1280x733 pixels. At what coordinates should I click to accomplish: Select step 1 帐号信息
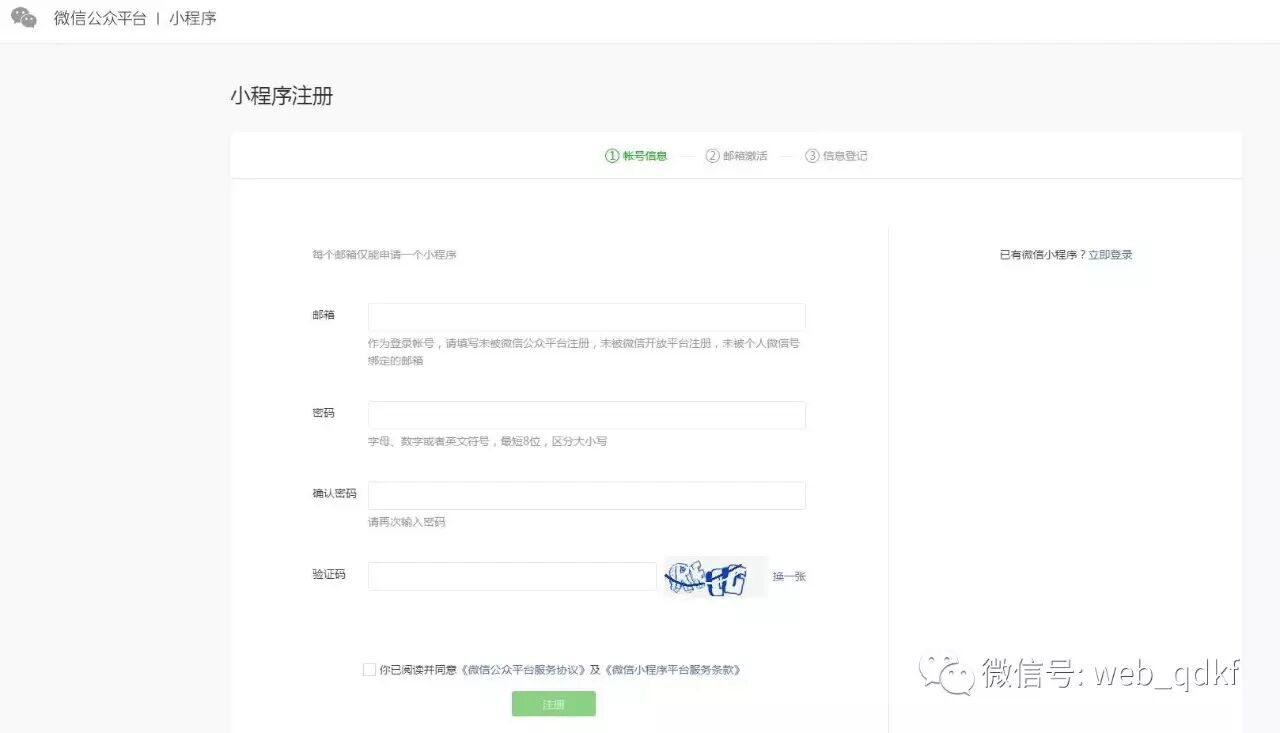(636, 156)
